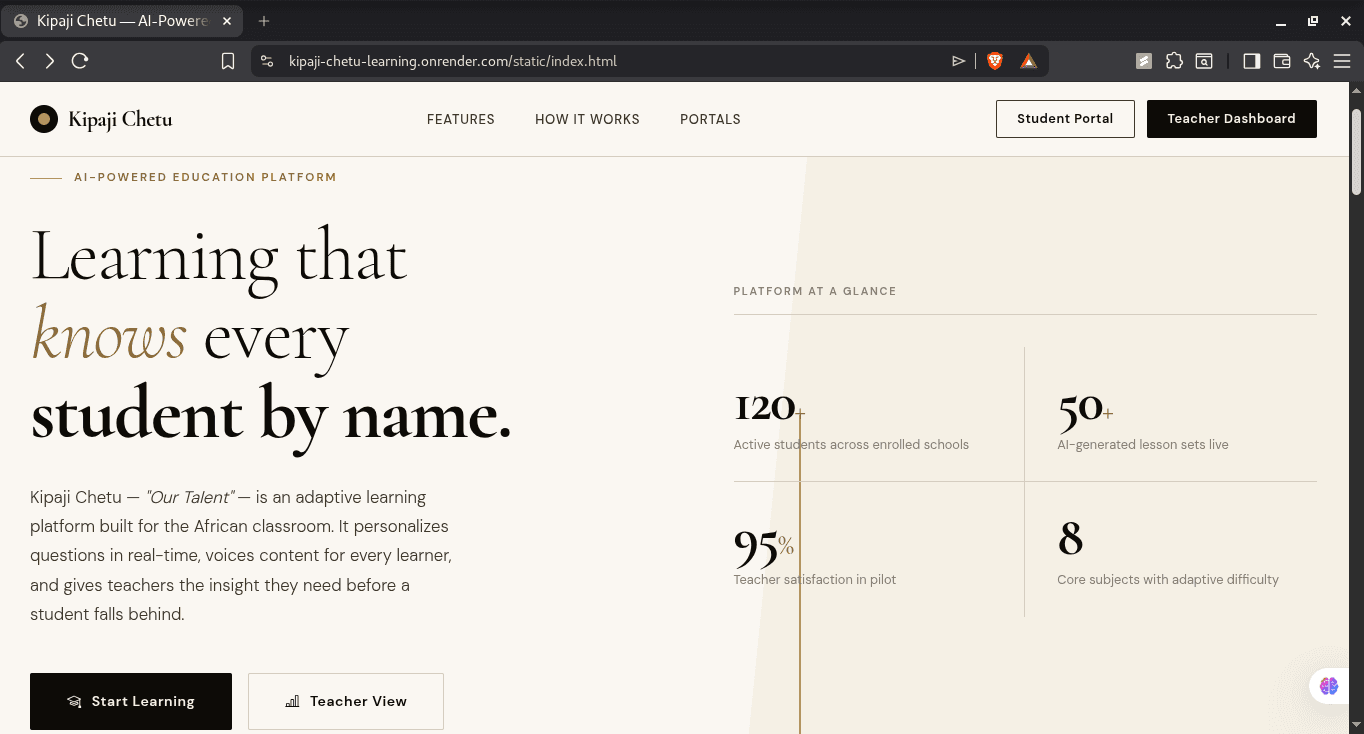Go back to the previous page

point(20,61)
